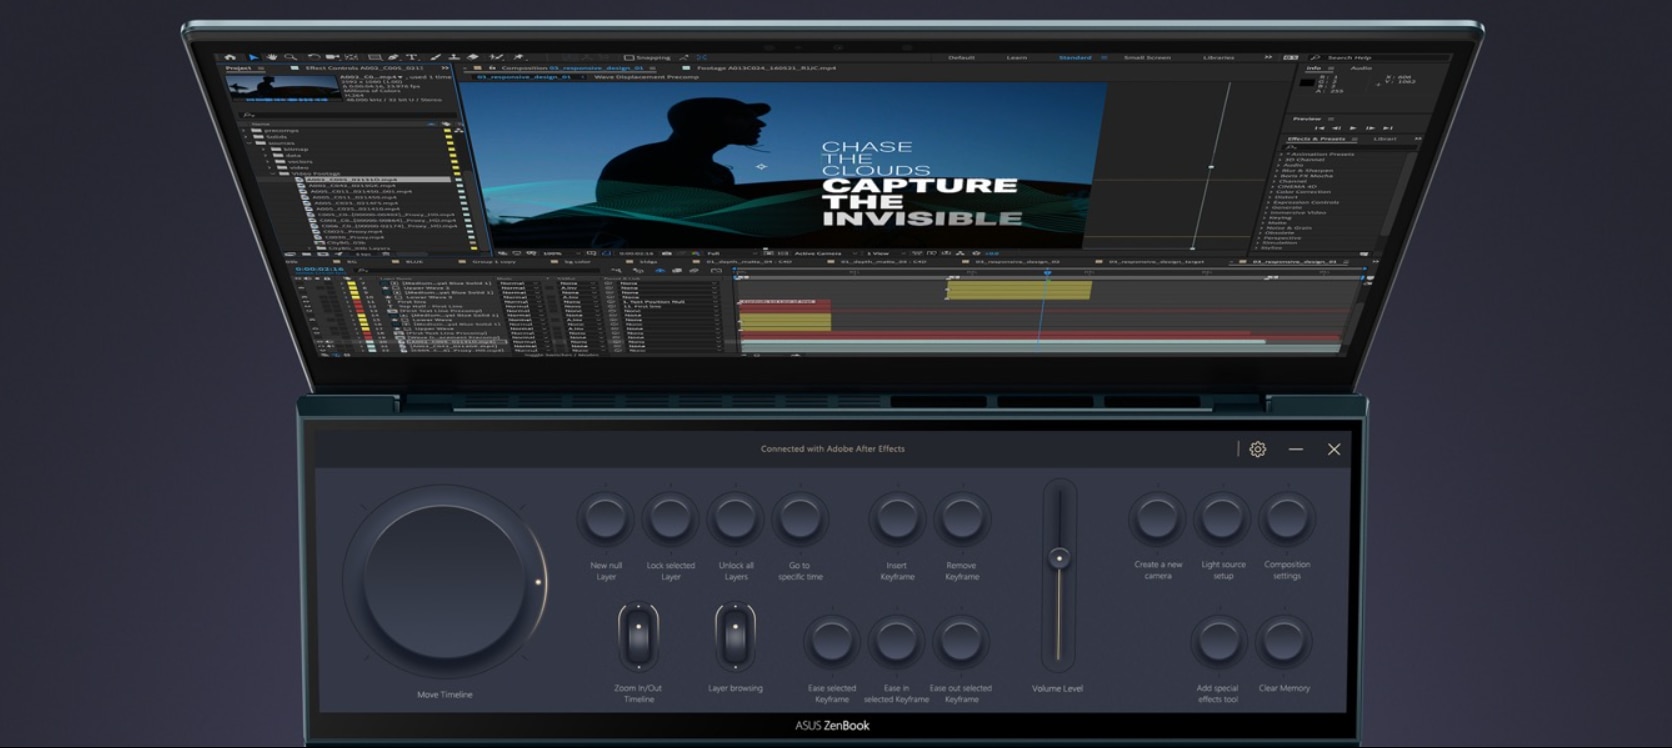This screenshot has height=748, width=1672.
Task: Tap the Go to specific time knob
Action: [799, 518]
